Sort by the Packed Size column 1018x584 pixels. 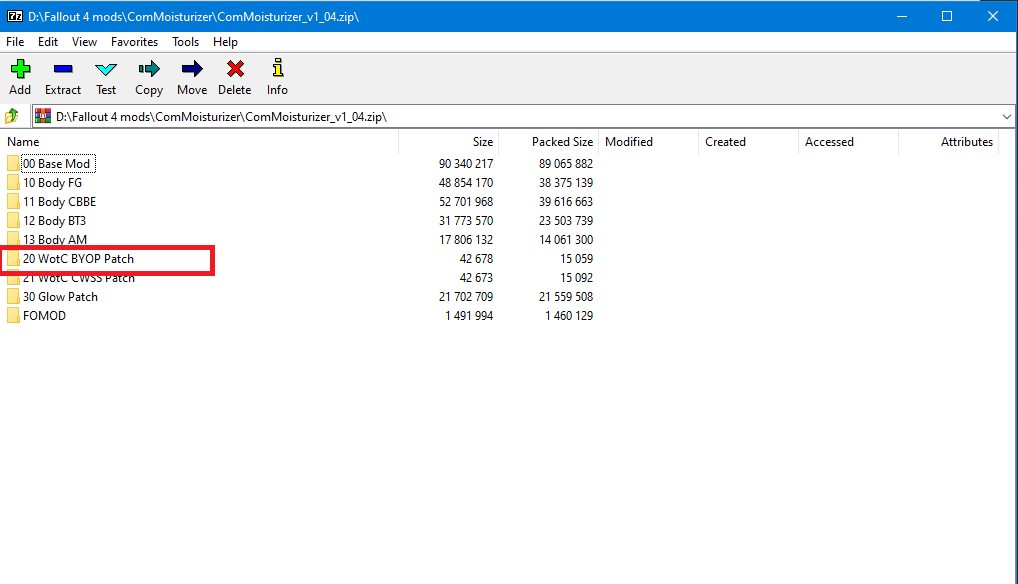pos(561,142)
